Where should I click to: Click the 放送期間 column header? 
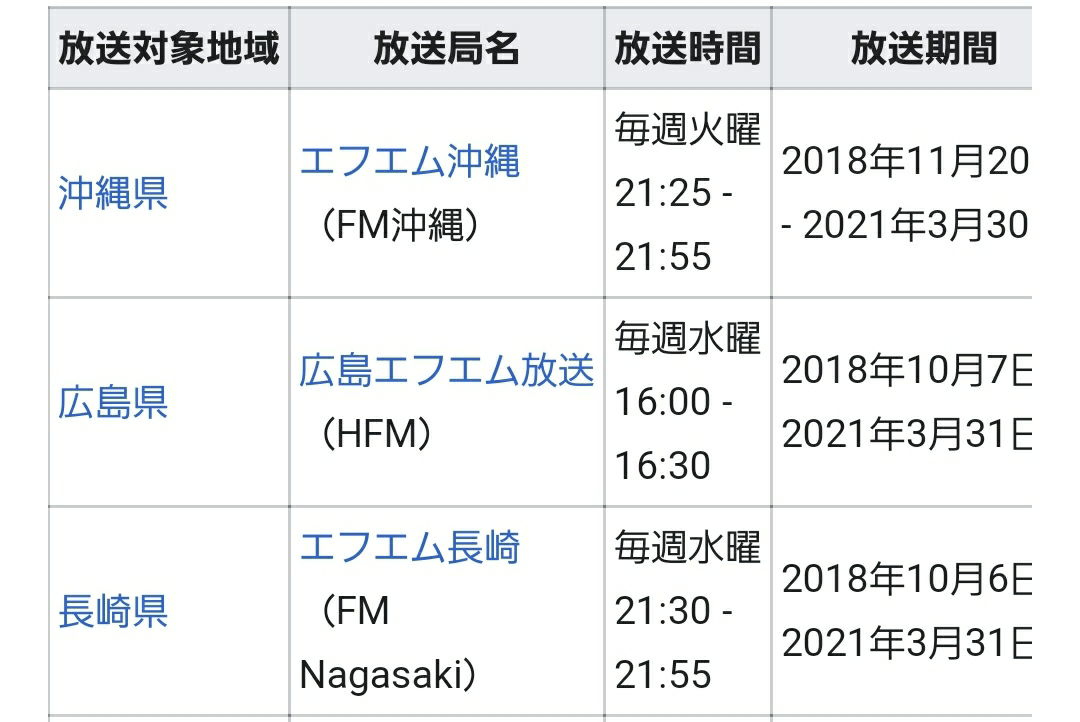click(x=902, y=48)
